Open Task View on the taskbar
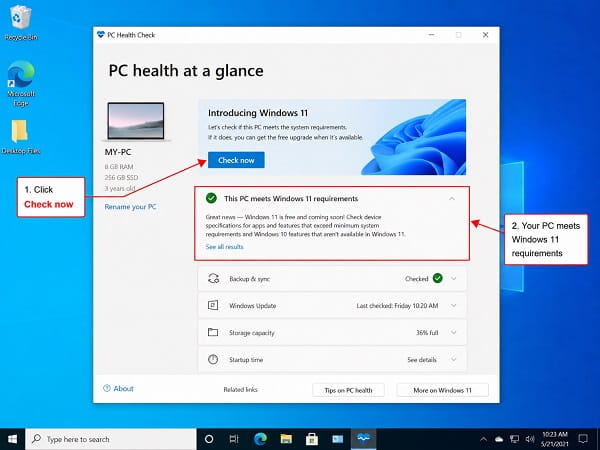 click(234, 439)
